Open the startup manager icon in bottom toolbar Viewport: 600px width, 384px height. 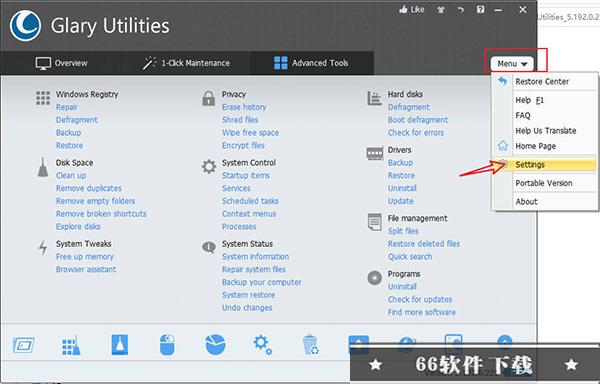(x=23, y=345)
